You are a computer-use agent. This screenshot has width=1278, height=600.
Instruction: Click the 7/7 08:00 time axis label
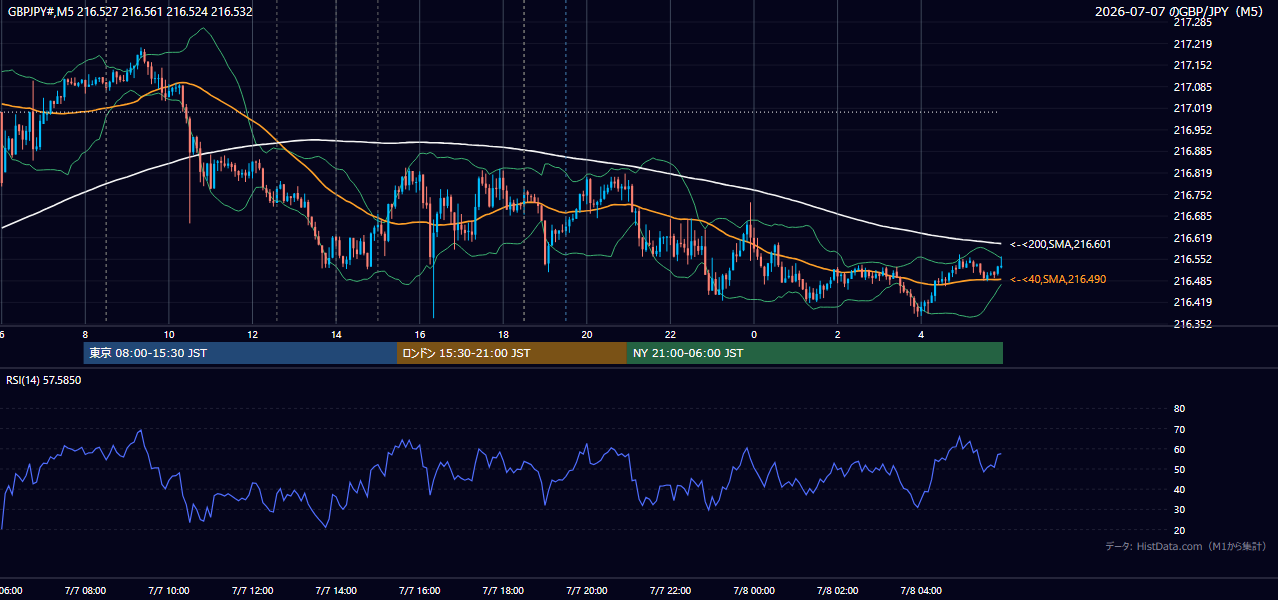click(x=84, y=591)
